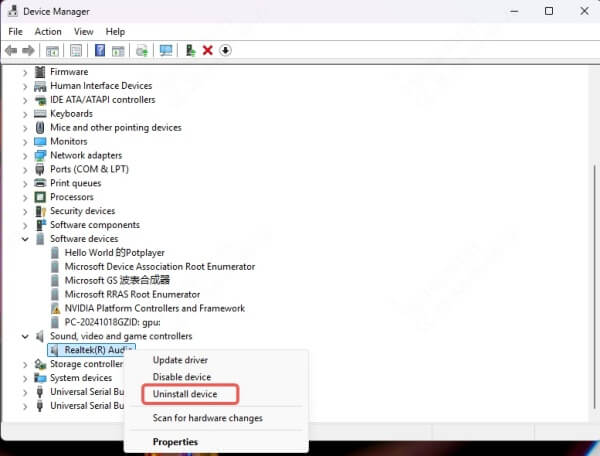Expand the Software components node
Viewport: 600px width, 456px height.
25,225
